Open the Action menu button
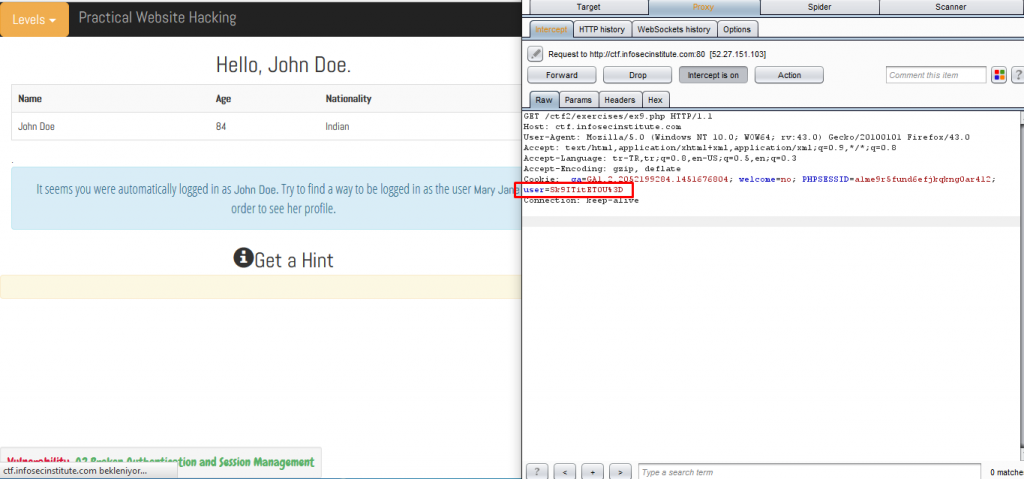Screen dimensions: 1024x479 [x=789, y=75]
